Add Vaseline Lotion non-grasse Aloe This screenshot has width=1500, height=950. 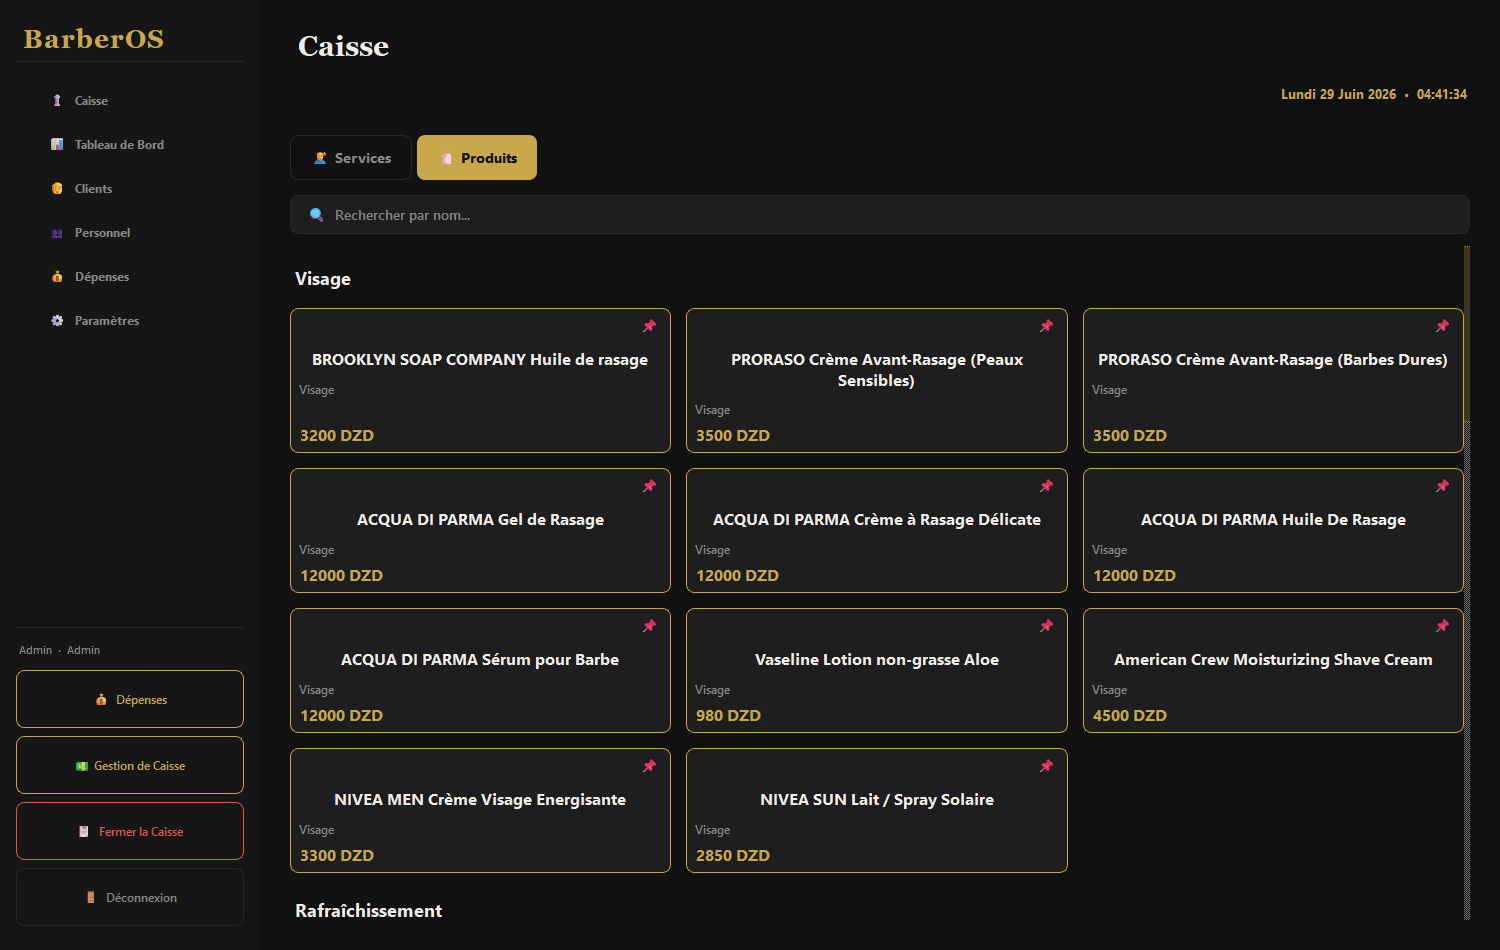[x=877, y=671]
